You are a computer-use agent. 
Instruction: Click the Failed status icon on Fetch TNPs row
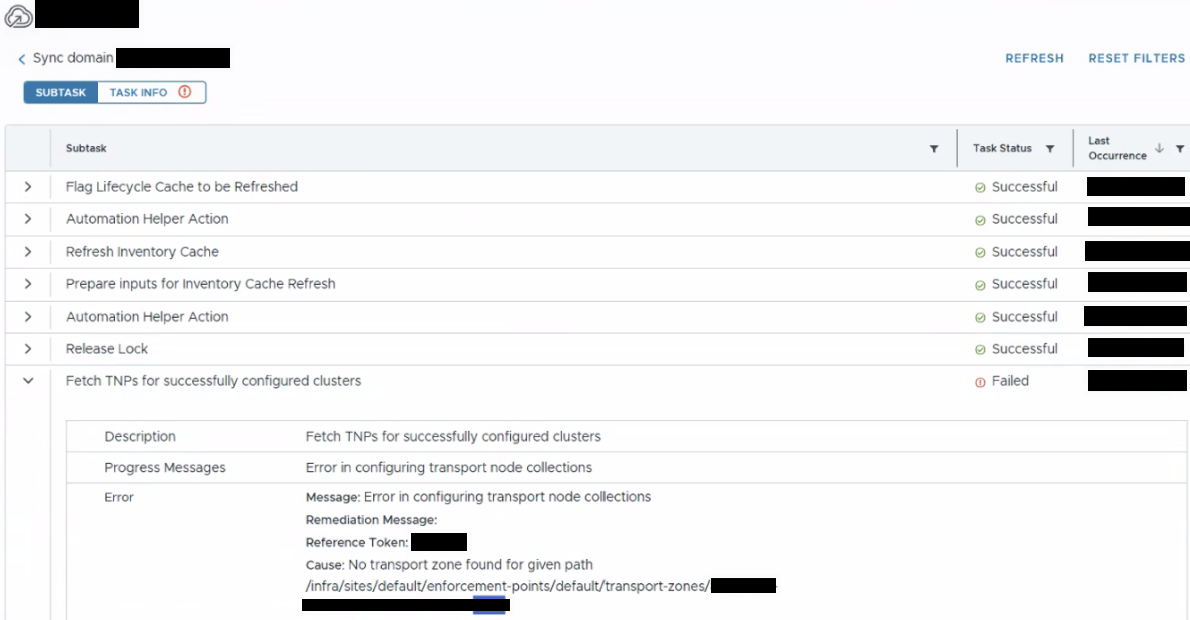pyautogui.click(x=980, y=382)
